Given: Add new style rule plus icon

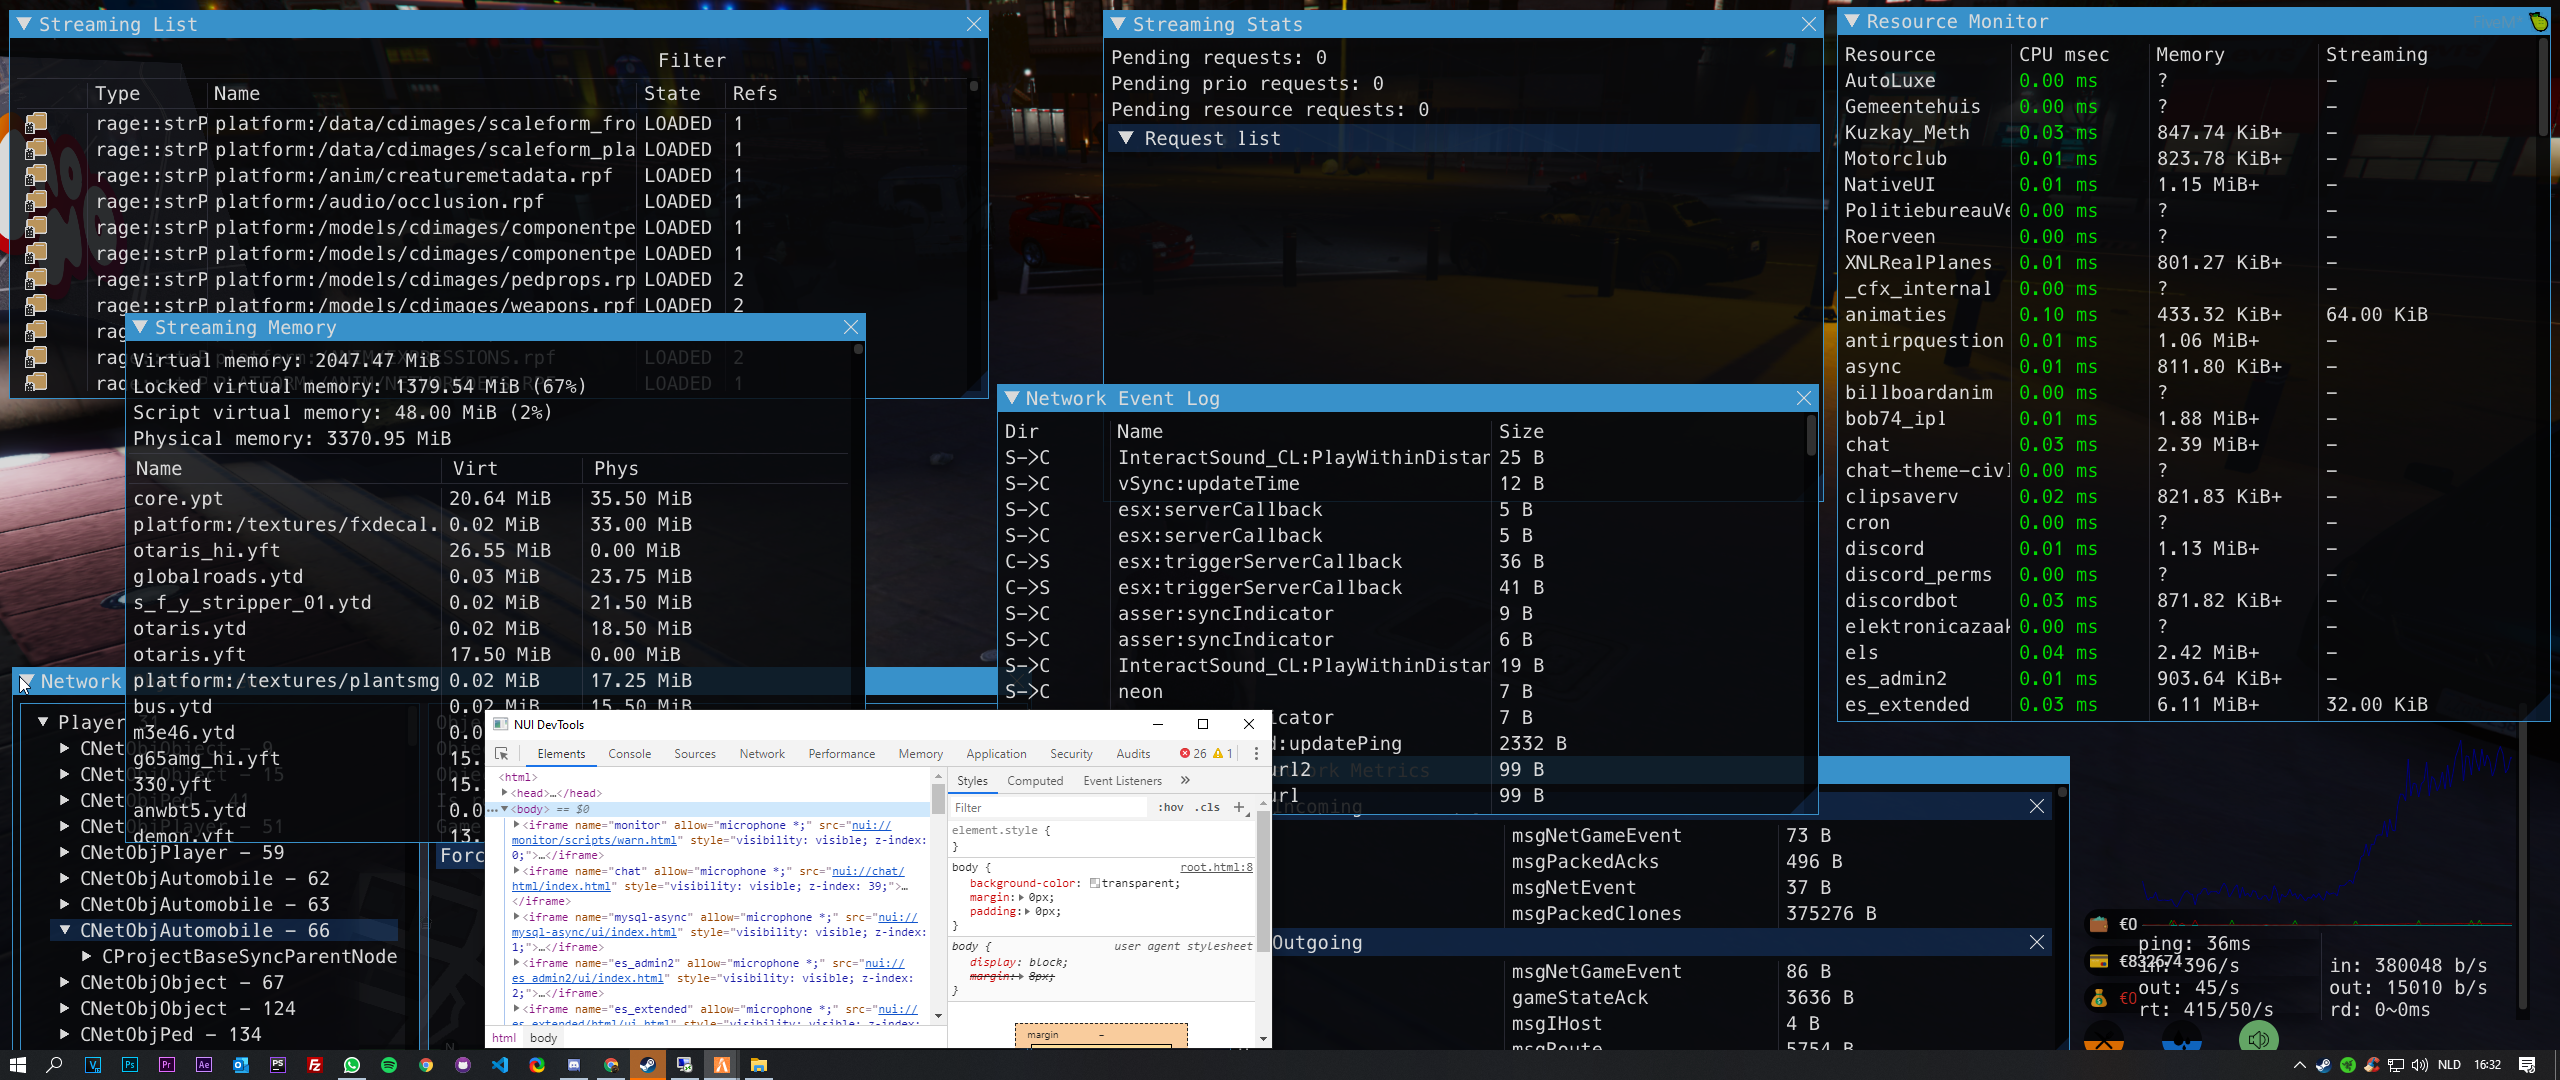Looking at the screenshot, I should point(1239,807).
